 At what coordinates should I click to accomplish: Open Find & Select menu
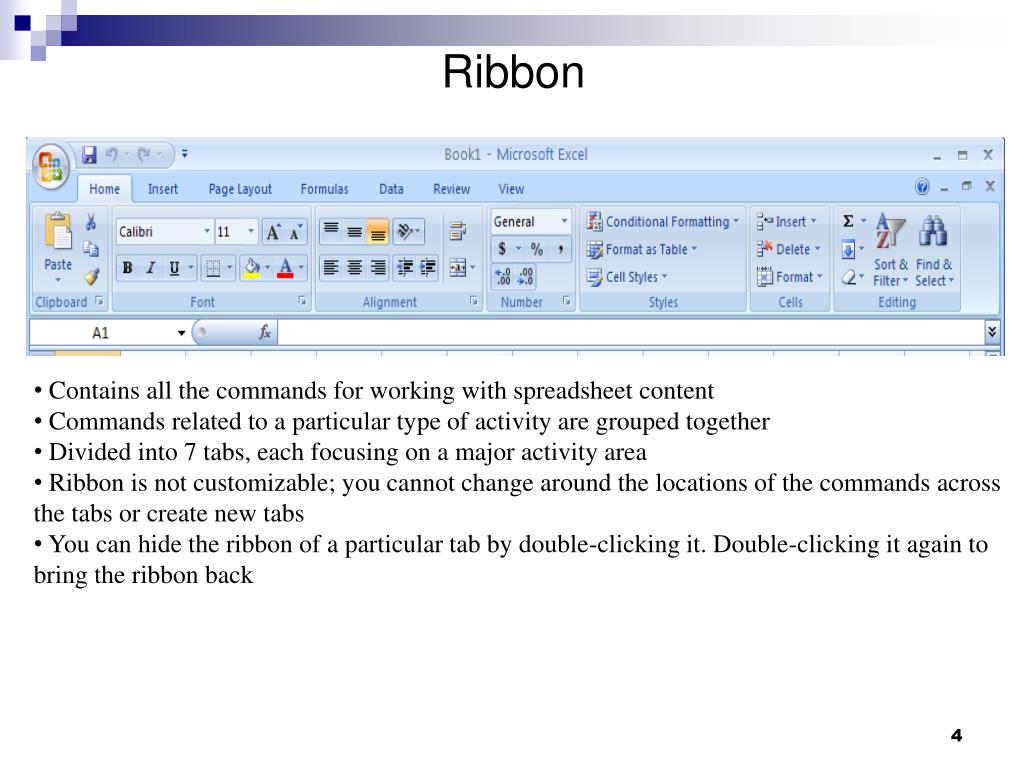pyautogui.click(x=934, y=250)
